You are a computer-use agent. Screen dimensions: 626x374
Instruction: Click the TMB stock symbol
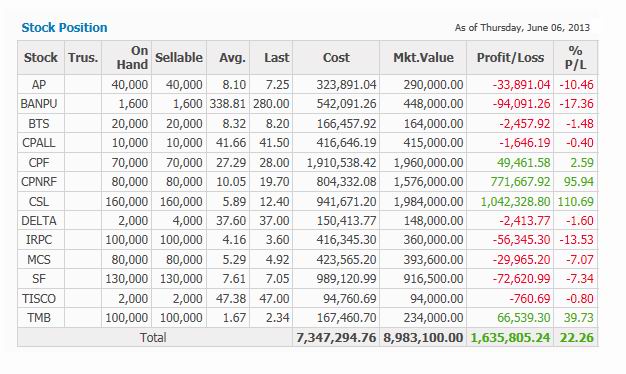click(39, 318)
